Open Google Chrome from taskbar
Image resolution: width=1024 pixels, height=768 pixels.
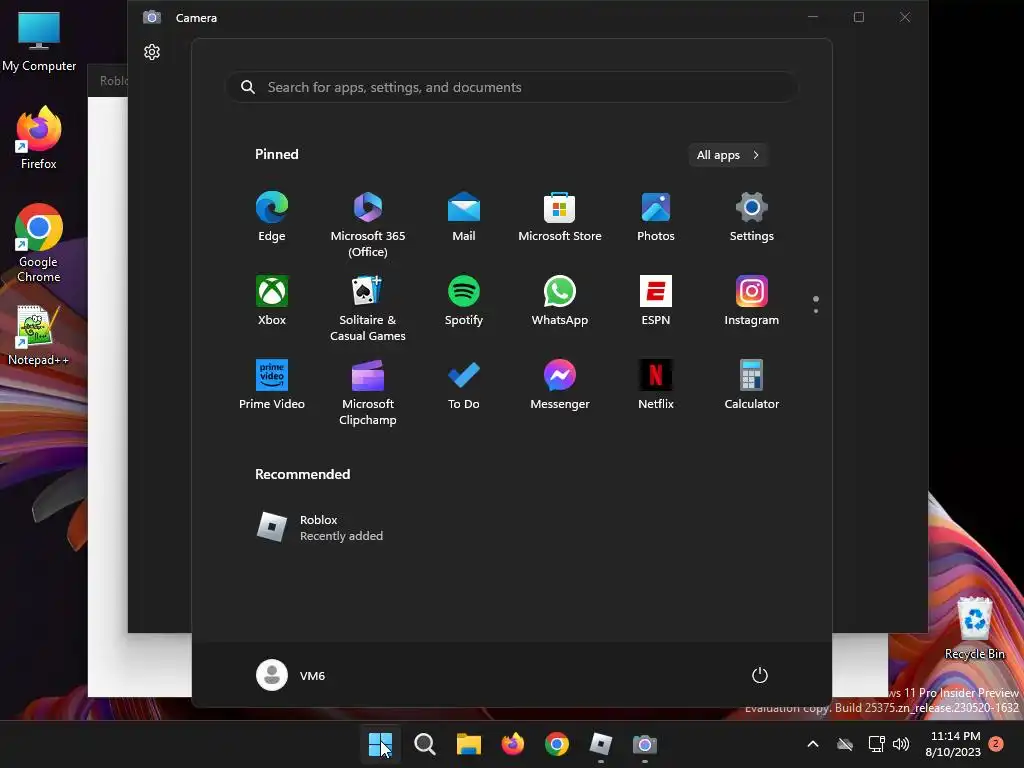click(556, 744)
